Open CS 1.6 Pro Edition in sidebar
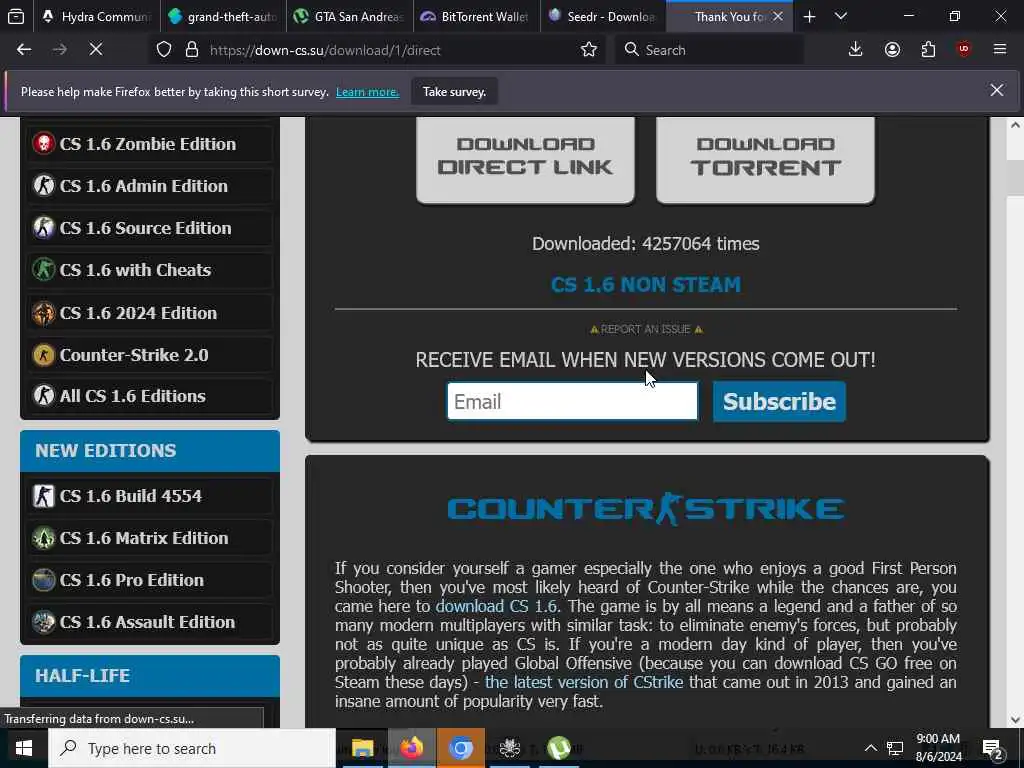 coord(150,580)
